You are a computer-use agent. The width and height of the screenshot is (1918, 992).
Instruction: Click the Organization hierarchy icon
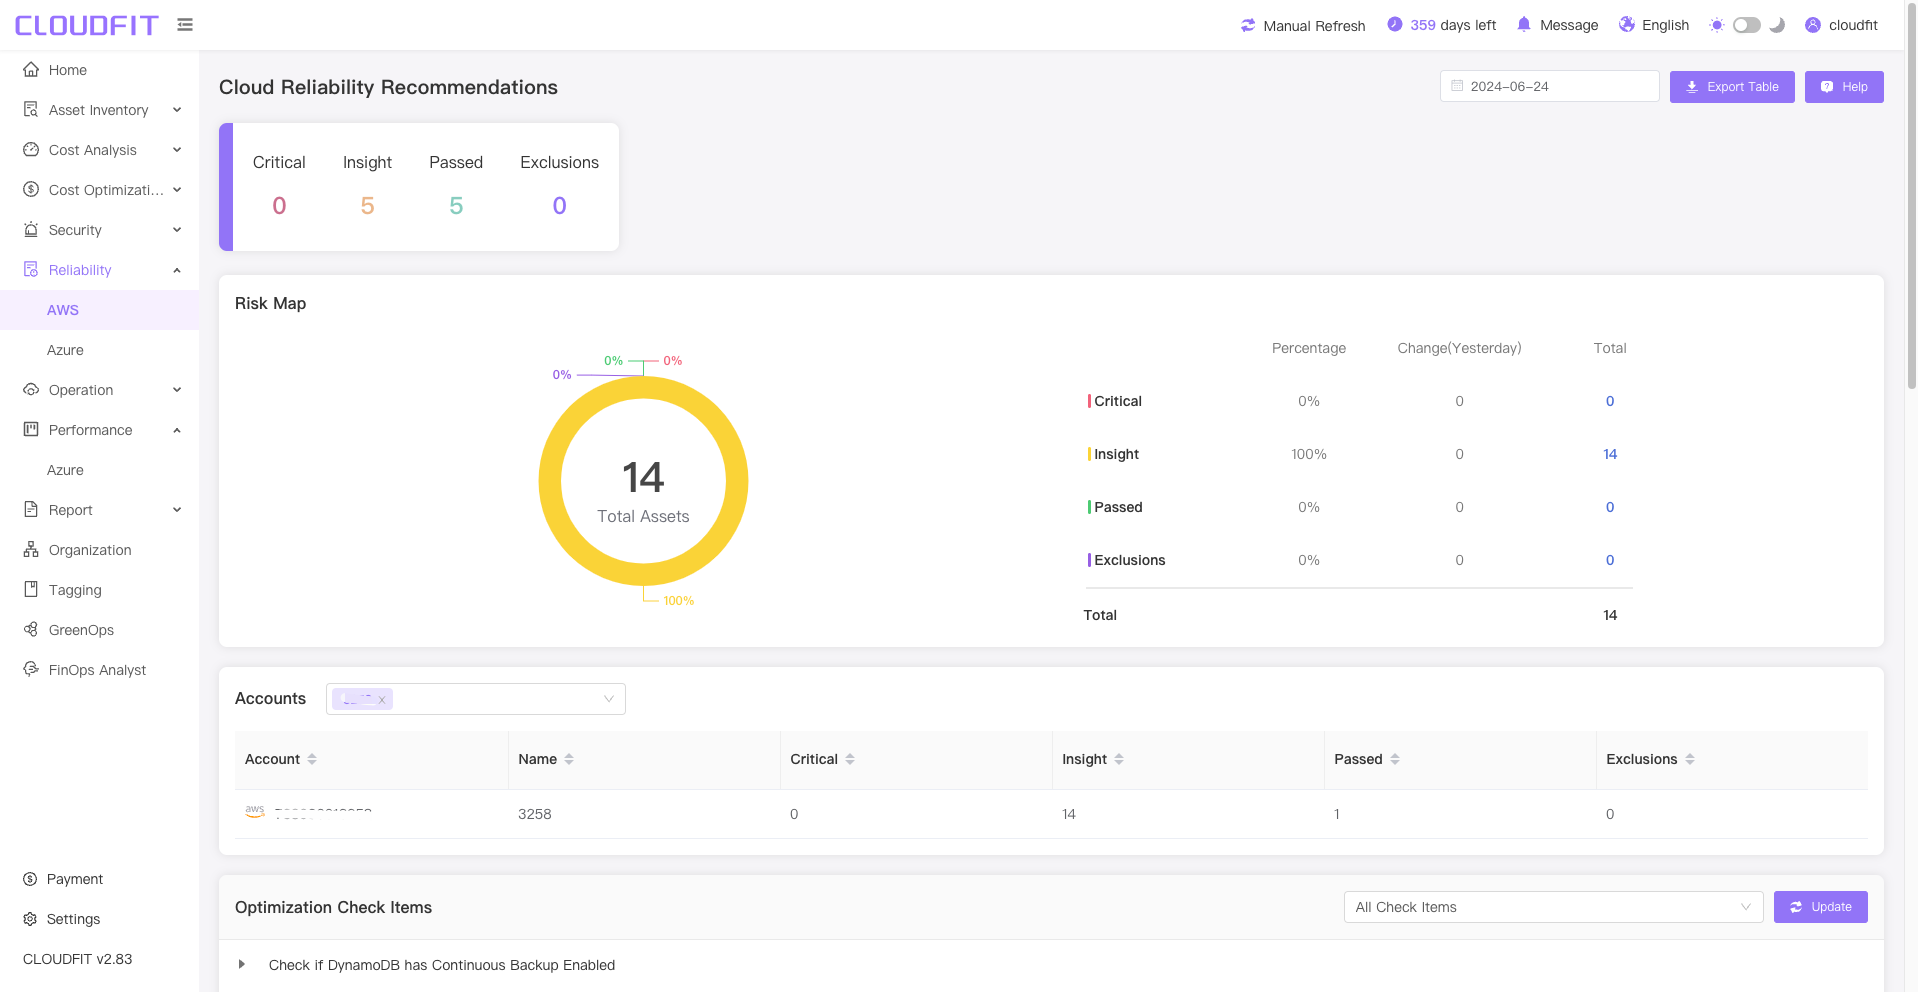[x=31, y=550]
